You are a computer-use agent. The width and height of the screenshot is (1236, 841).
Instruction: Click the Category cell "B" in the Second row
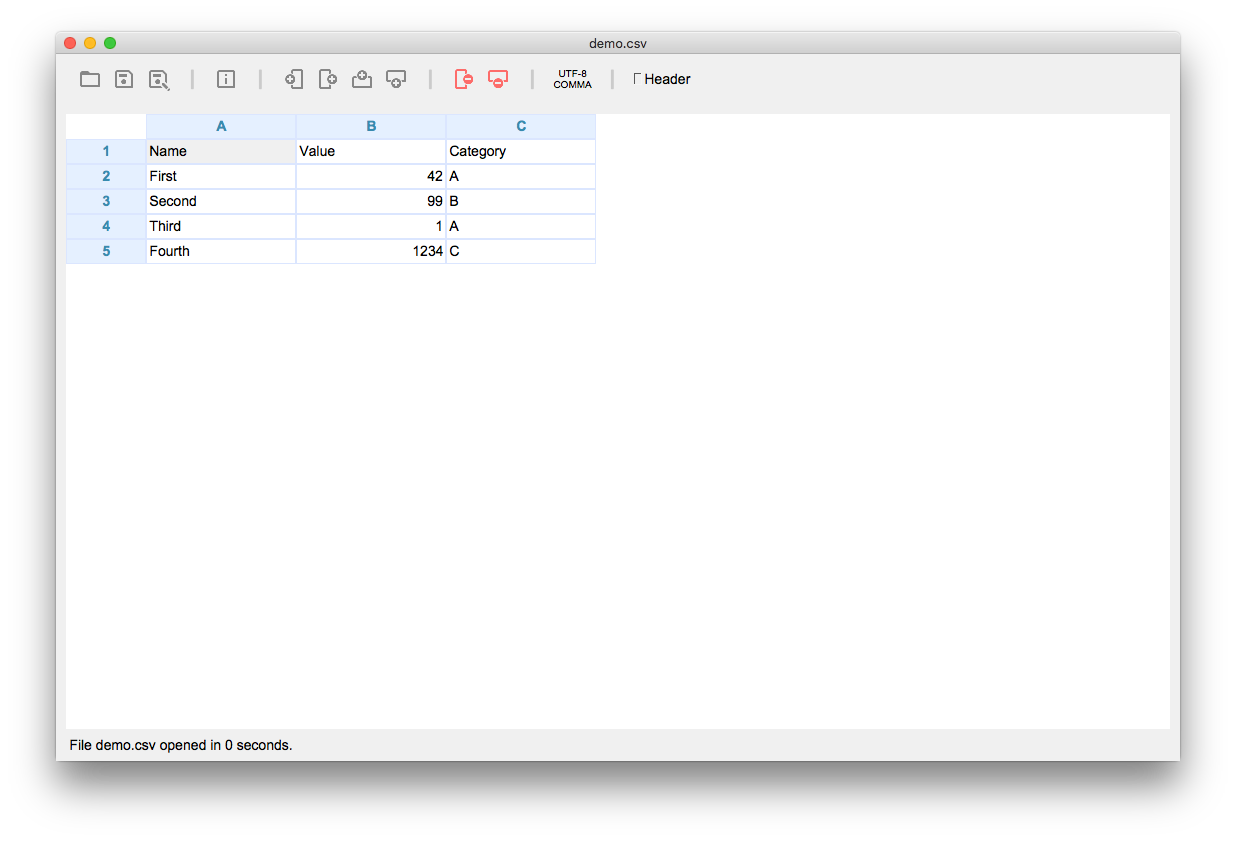(x=521, y=201)
